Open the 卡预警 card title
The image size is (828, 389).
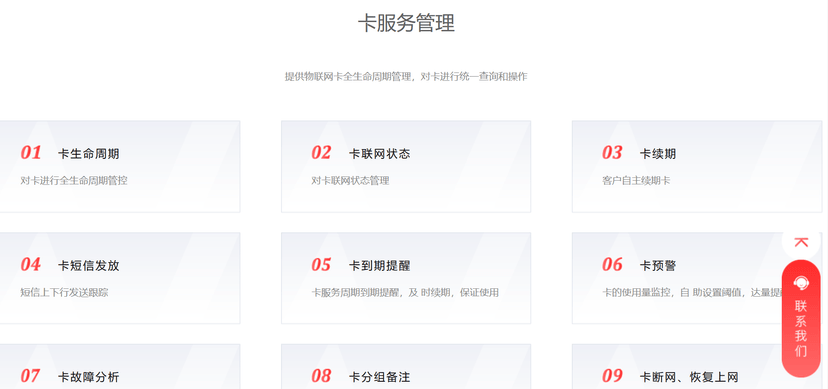(657, 265)
